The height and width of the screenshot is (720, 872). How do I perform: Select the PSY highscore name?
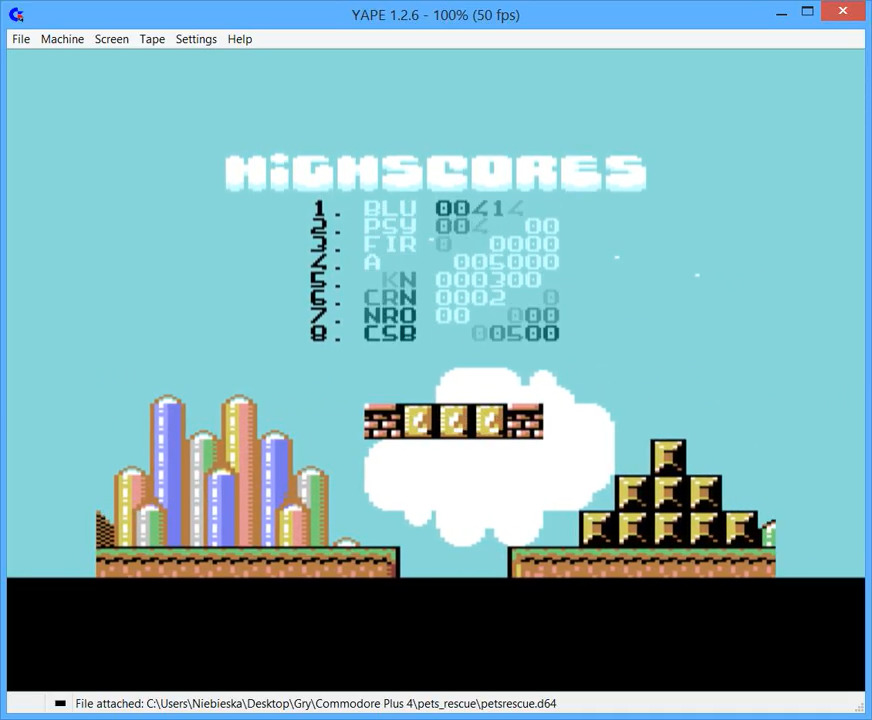click(x=390, y=226)
